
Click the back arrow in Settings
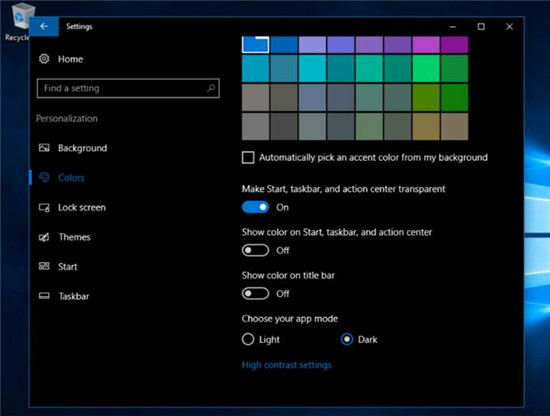44,26
